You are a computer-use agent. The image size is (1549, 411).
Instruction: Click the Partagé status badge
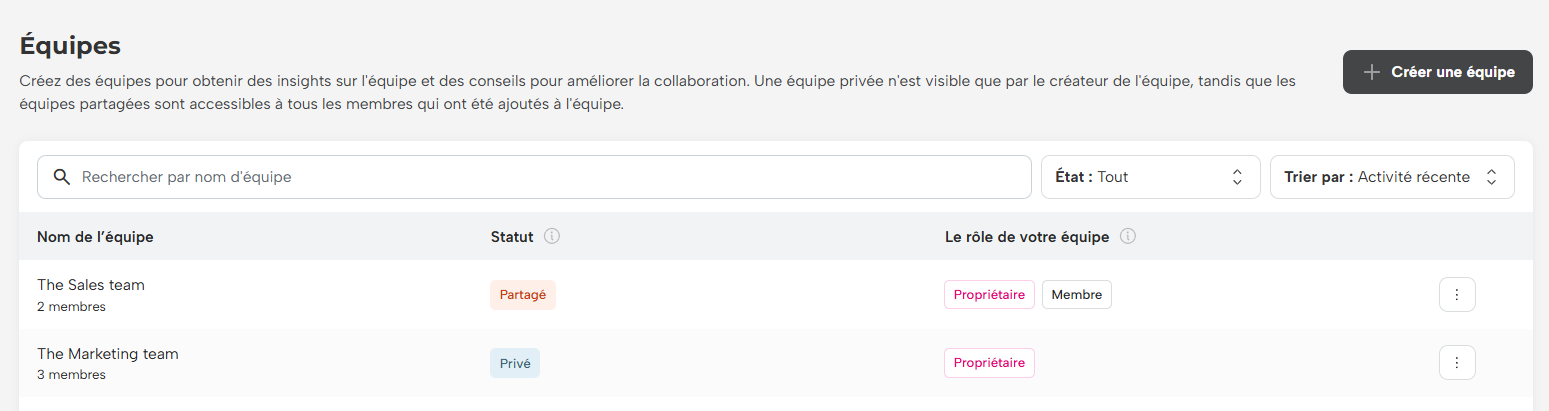point(522,295)
